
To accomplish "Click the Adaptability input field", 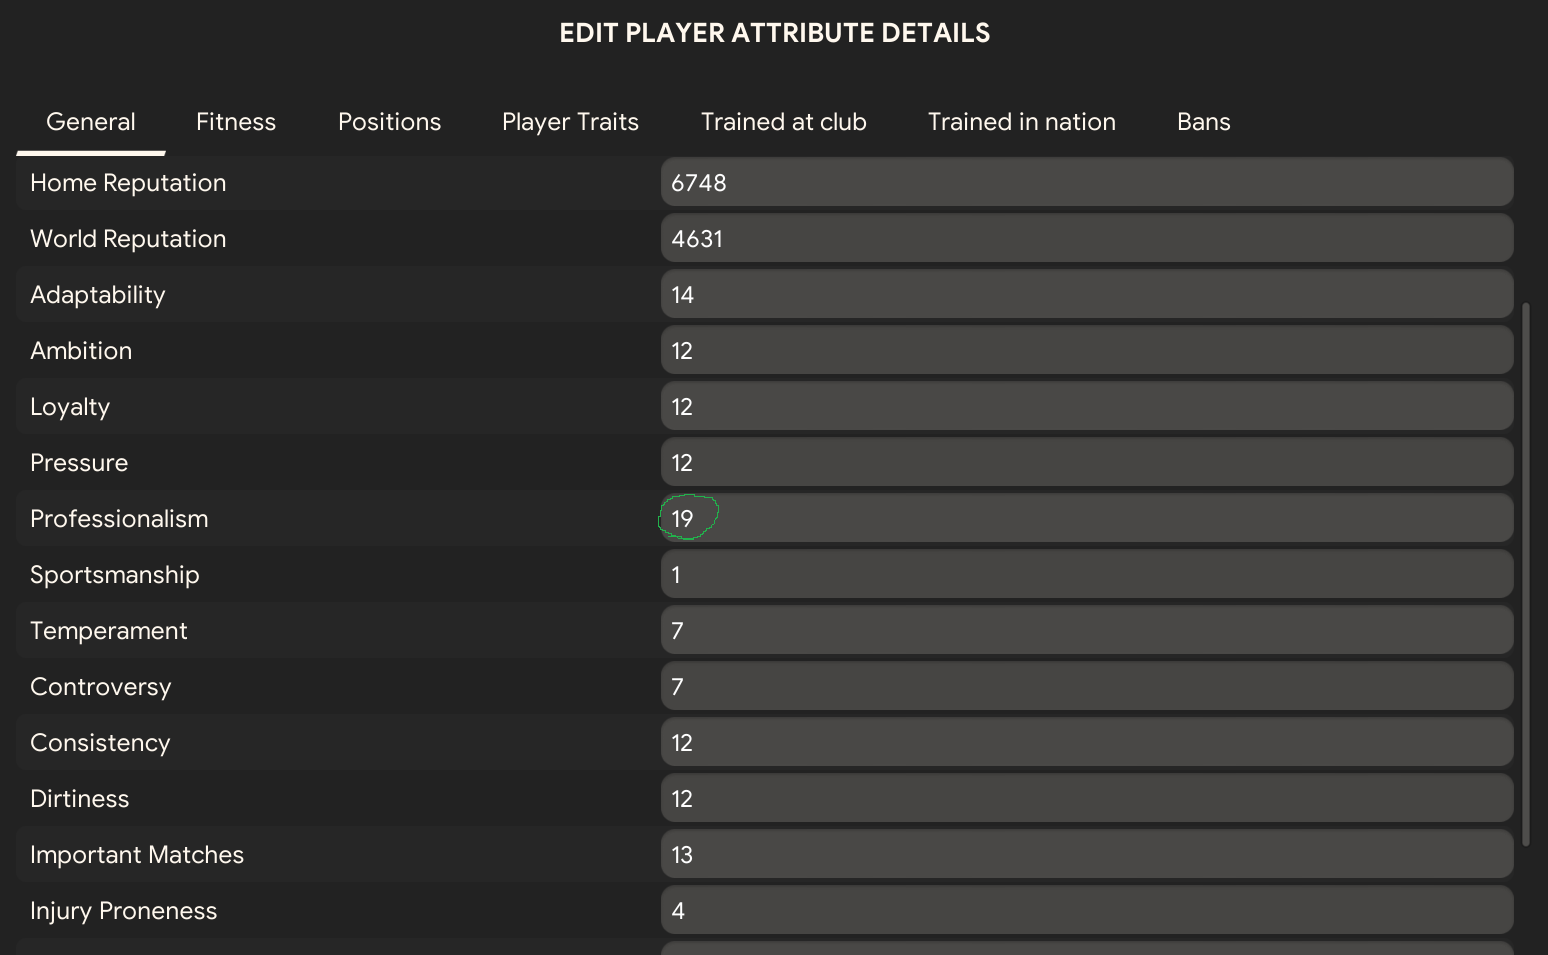I will pyautogui.click(x=1086, y=295).
